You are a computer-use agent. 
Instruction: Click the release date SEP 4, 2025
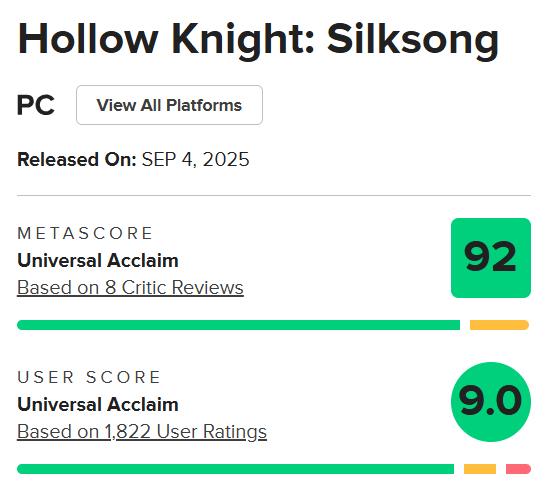point(195,160)
